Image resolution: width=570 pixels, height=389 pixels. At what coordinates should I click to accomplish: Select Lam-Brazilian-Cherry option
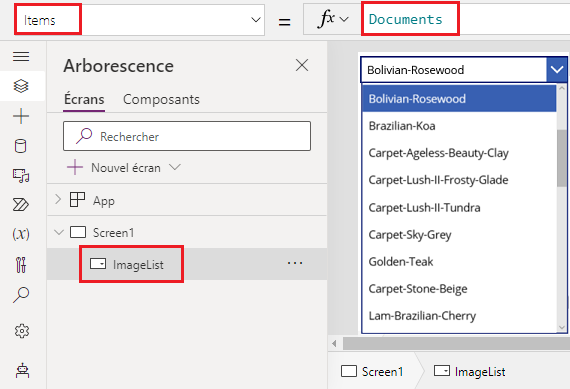(x=459, y=316)
